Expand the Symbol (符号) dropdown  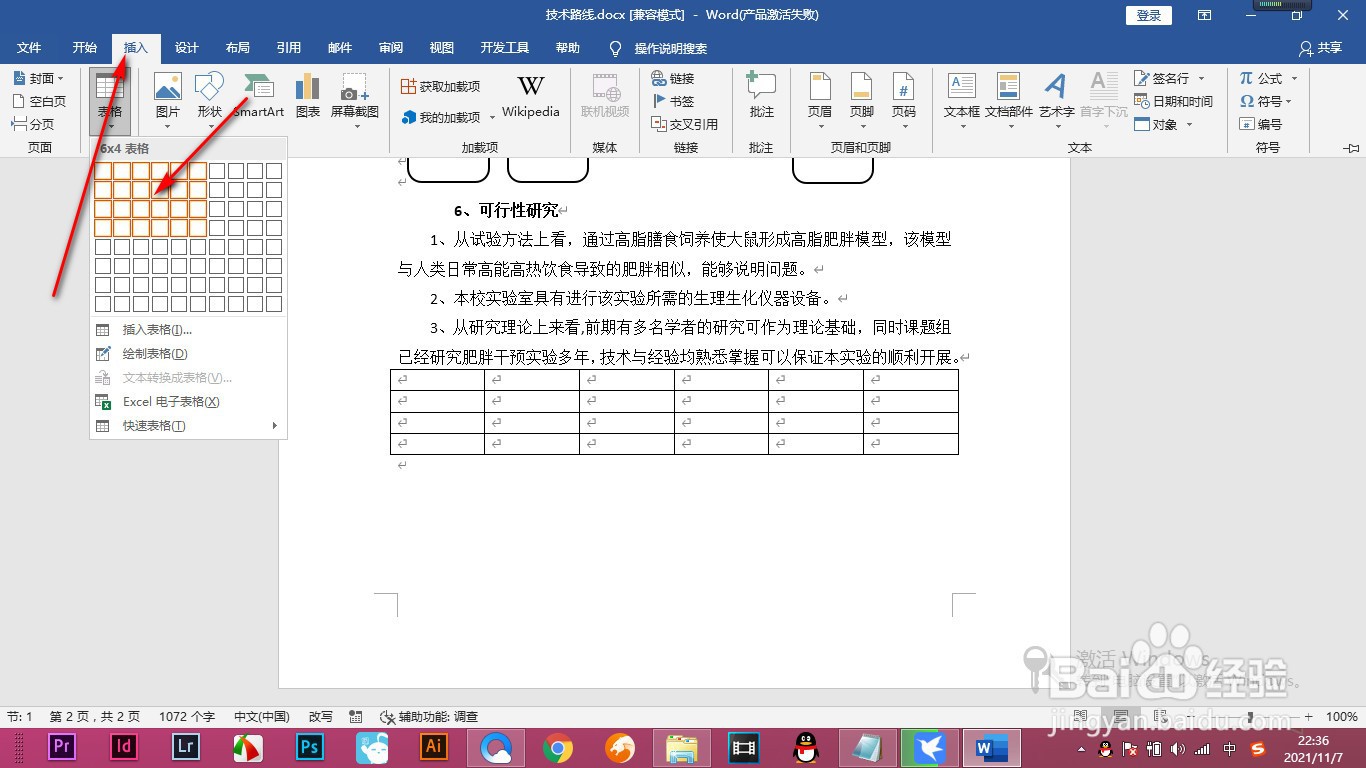(1289, 101)
